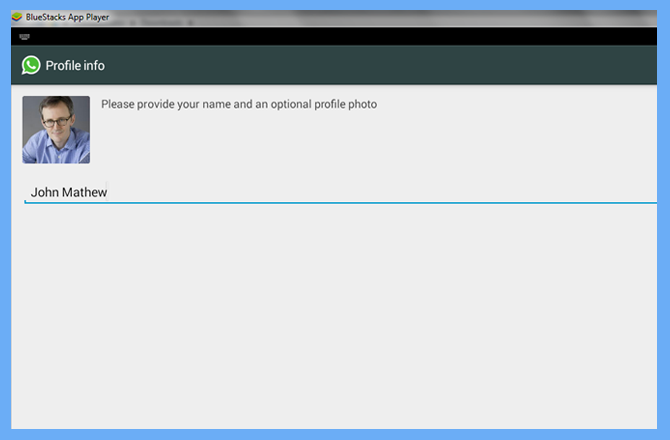Click the WhatsApp logo icon
The image size is (670, 440).
click(31, 65)
